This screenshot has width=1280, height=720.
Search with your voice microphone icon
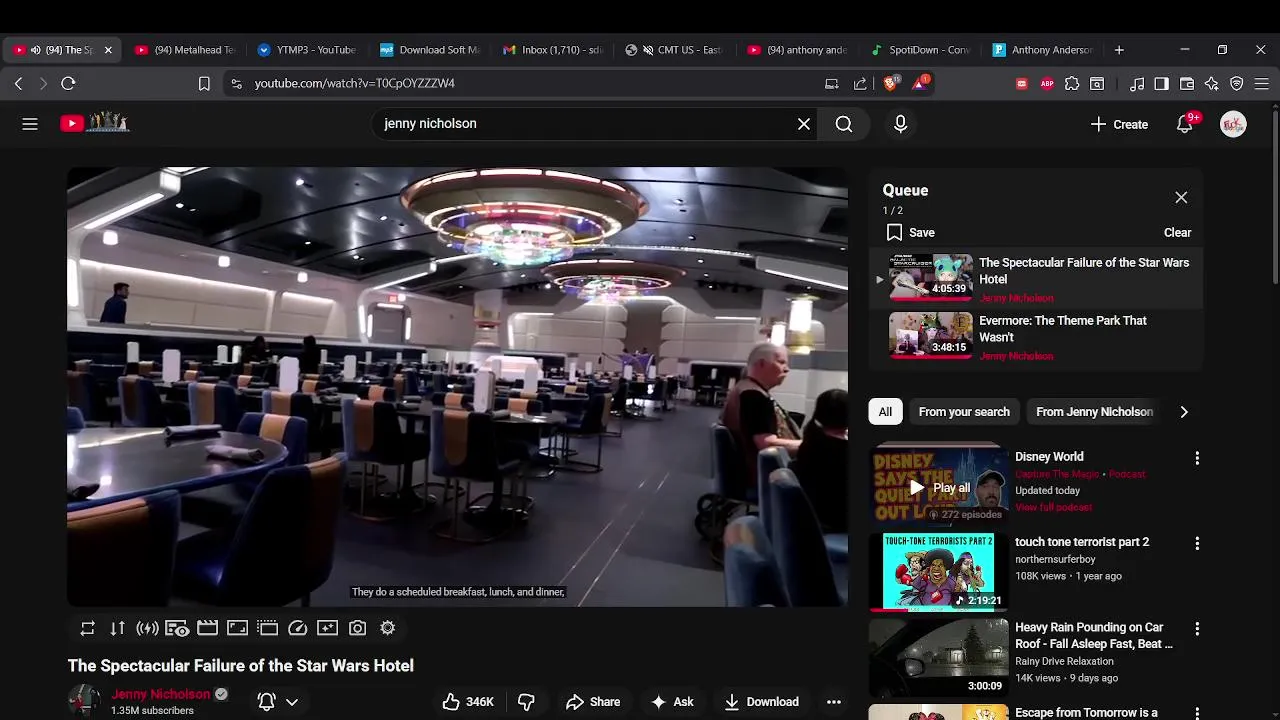(x=900, y=124)
